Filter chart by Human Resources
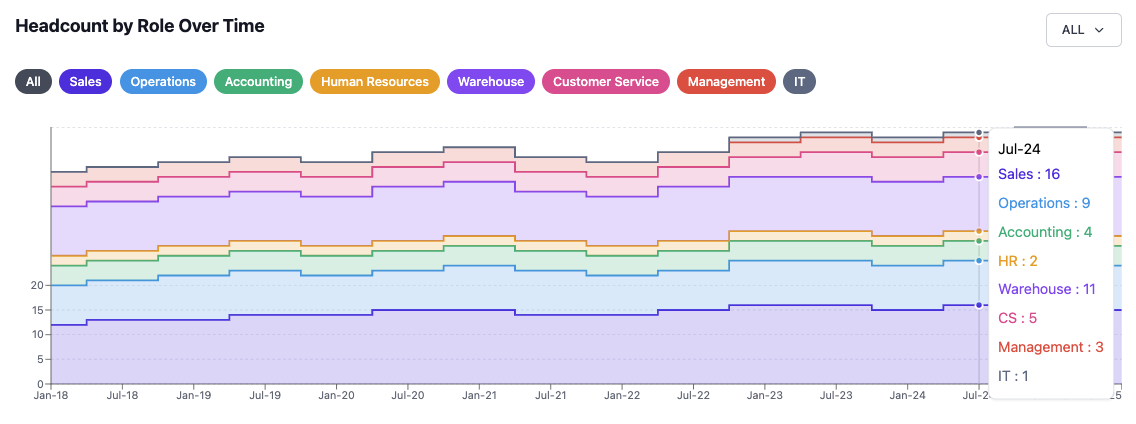 375,82
